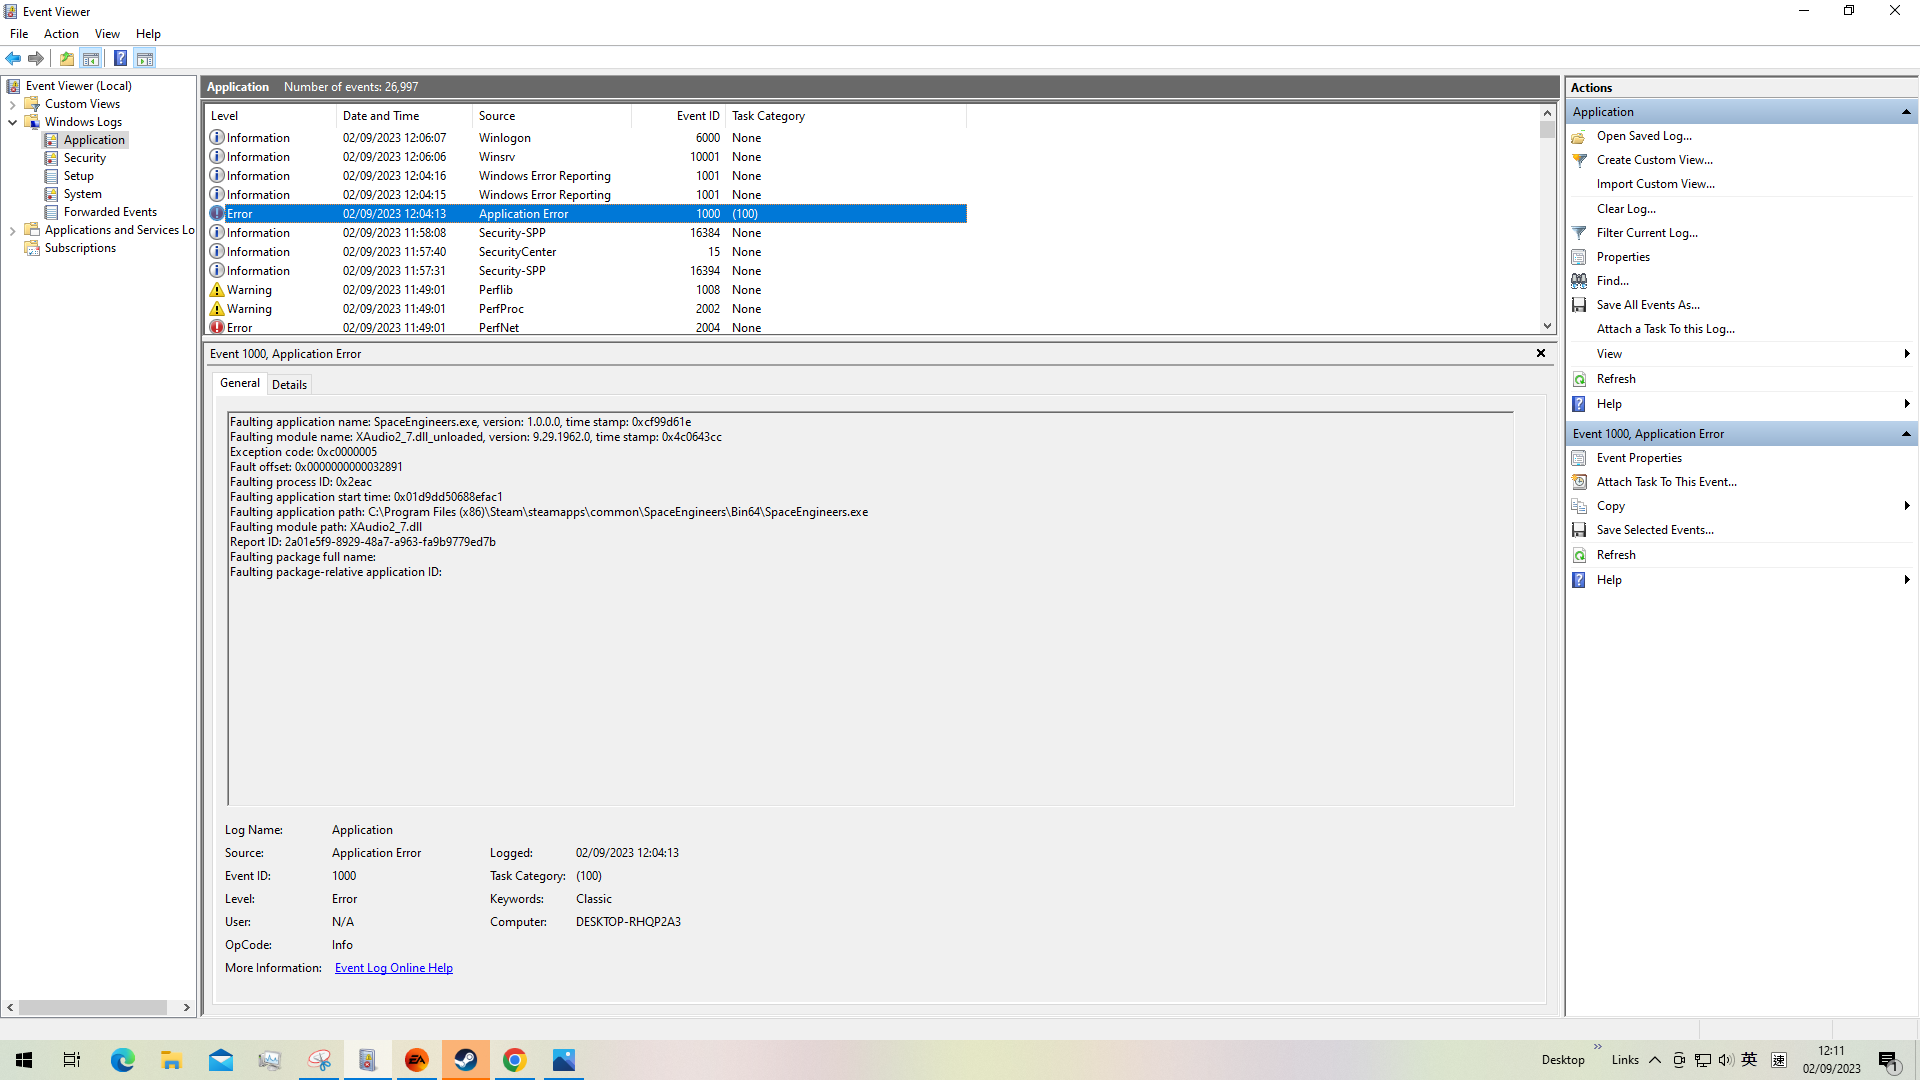Click the Back arrow in the toolbar

13,58
